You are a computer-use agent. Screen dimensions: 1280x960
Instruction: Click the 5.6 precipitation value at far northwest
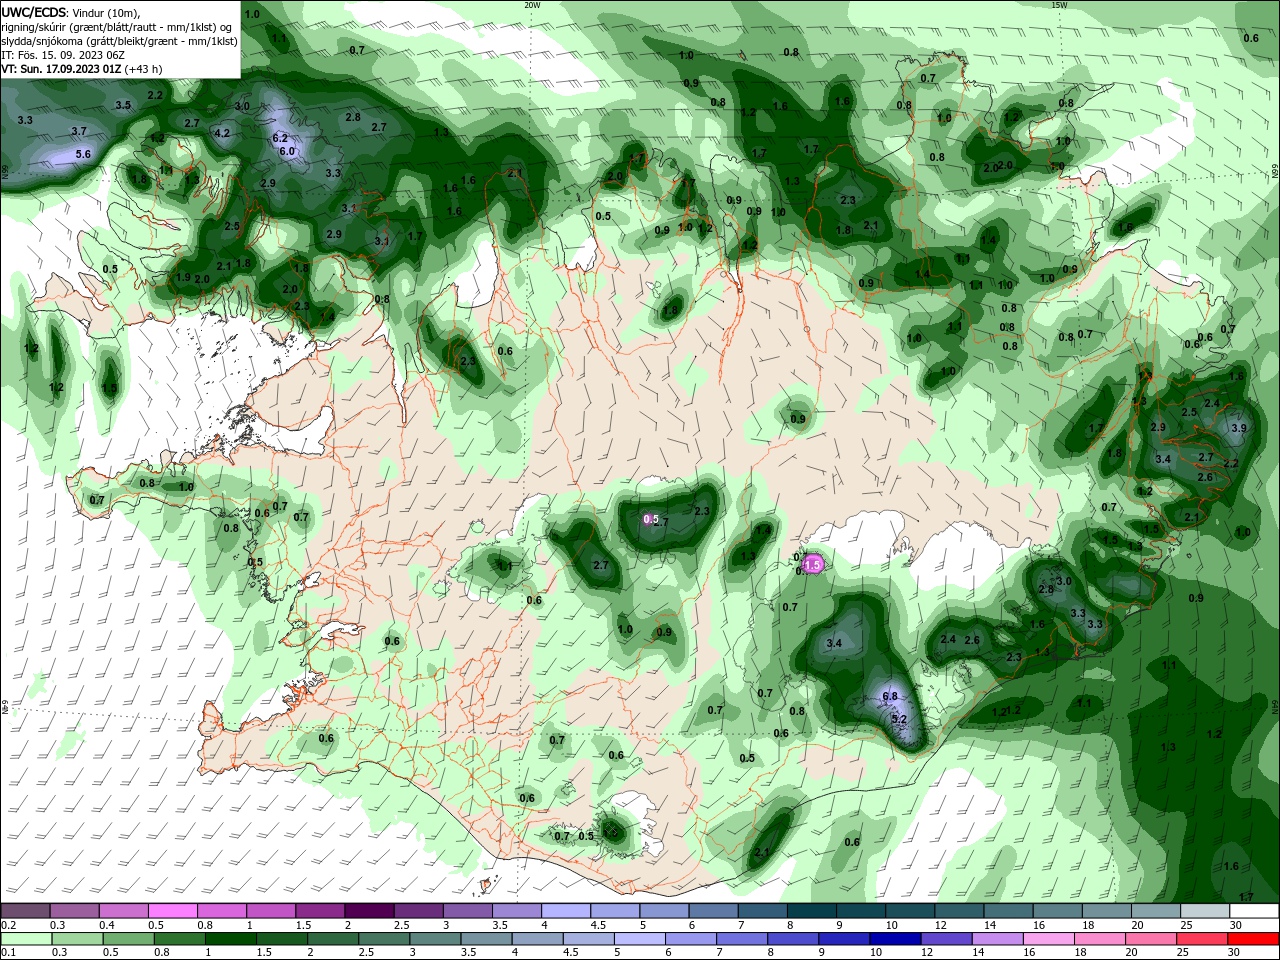point(83,154)
